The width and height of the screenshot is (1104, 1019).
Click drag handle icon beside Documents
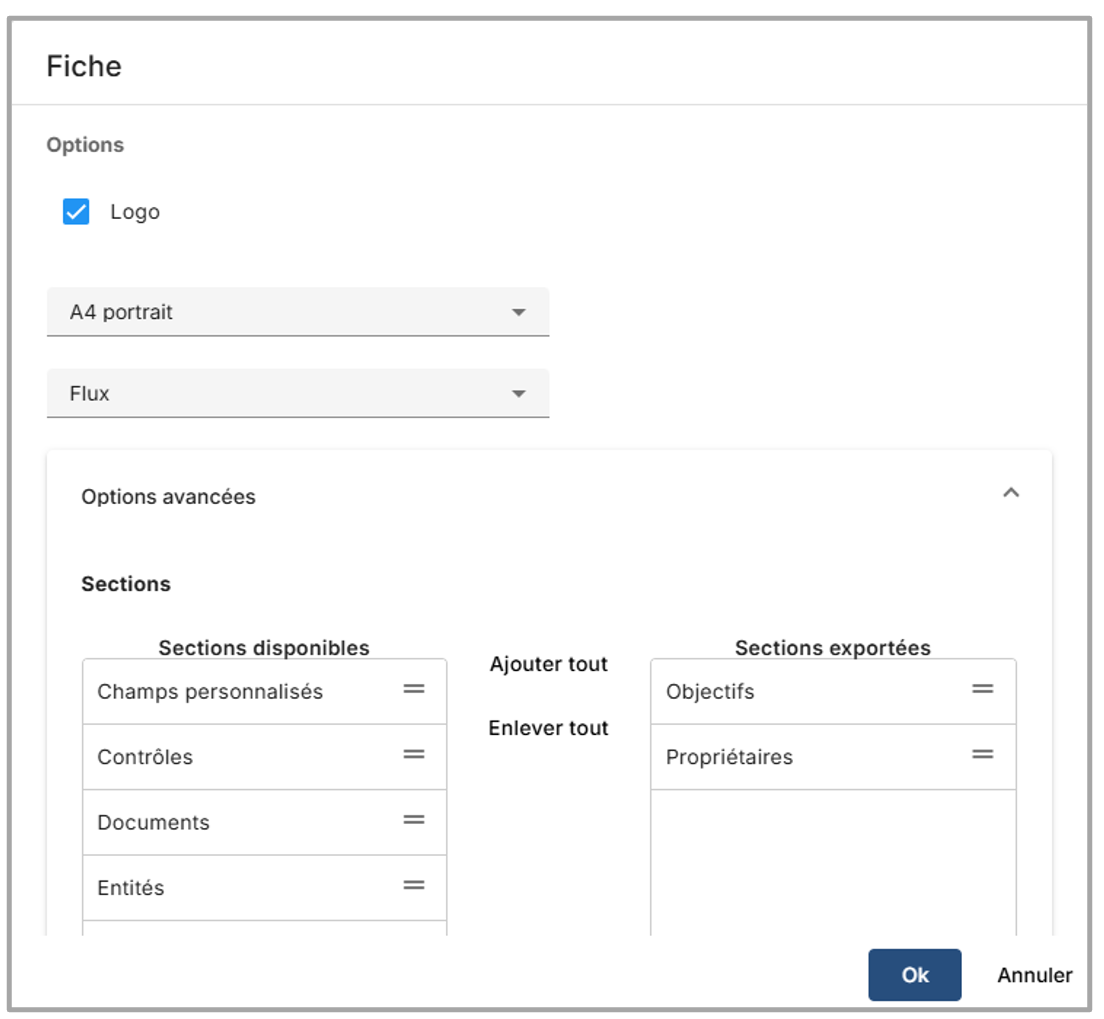(x=414, y=820)
